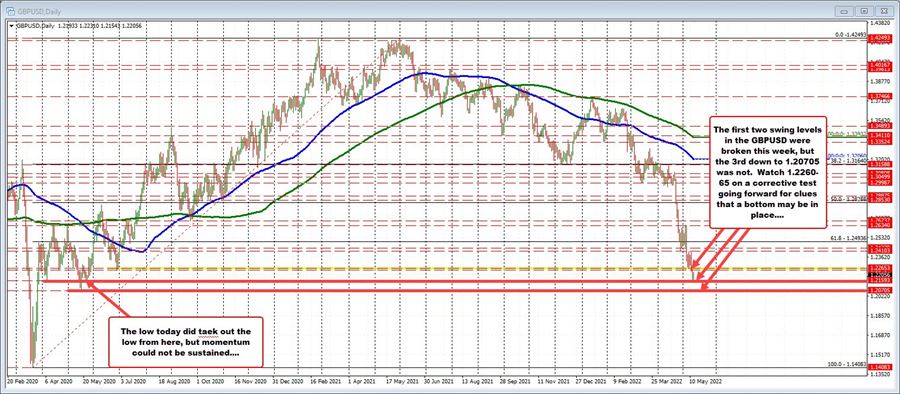Click the 1.15170 price axis label
The height and width of the screenshot is (394, 900).
880,355
